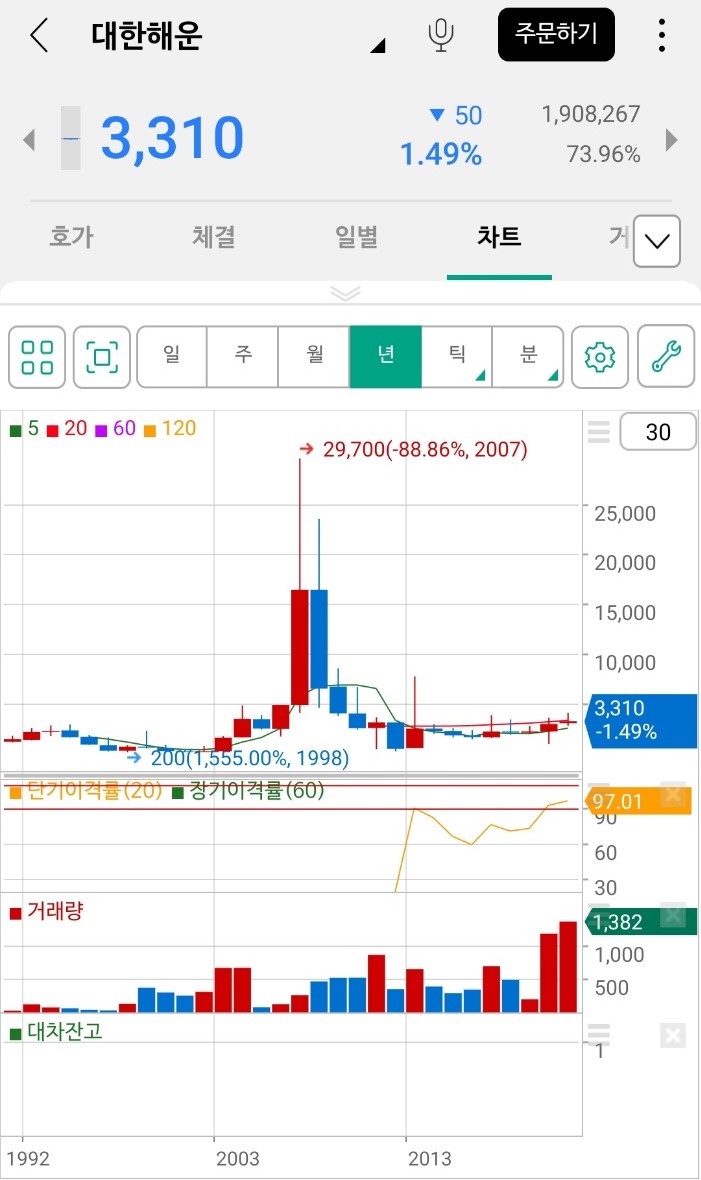
Task: Open the three-dot more options menu
Action: click(x=661, y=35)
